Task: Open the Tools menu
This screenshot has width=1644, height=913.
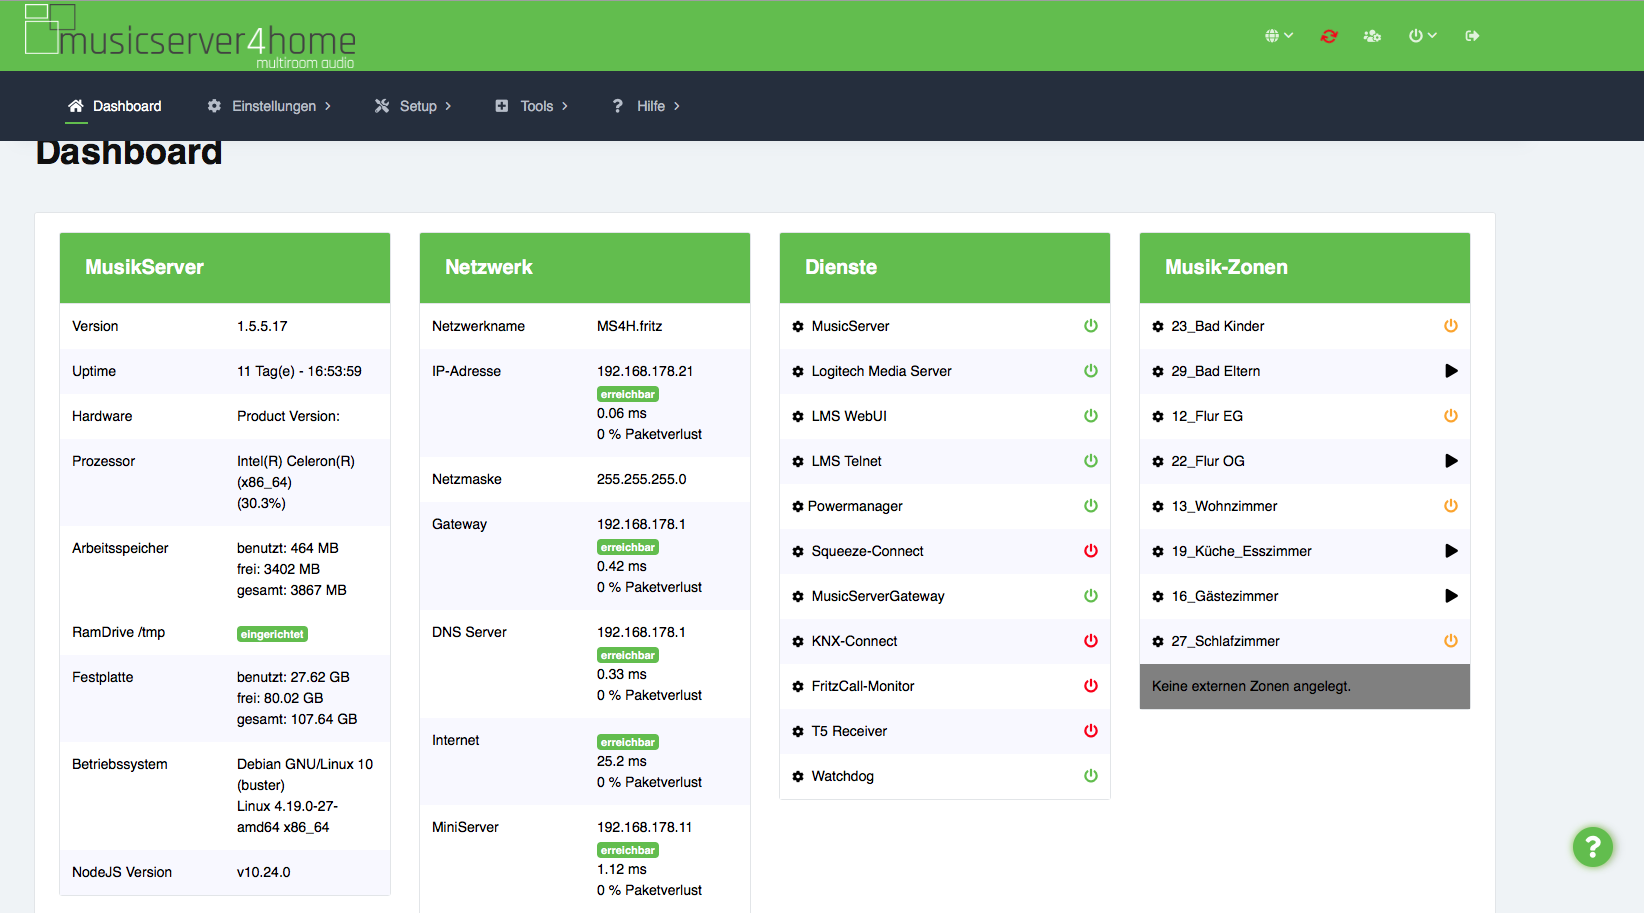Action: coord(532,106)
